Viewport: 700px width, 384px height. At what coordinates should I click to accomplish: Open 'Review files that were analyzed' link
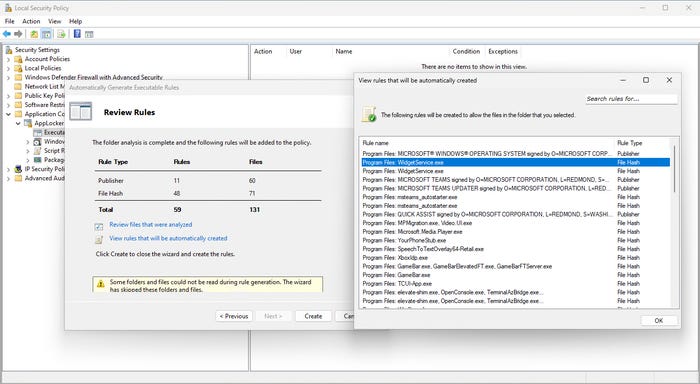coord(151,225)
